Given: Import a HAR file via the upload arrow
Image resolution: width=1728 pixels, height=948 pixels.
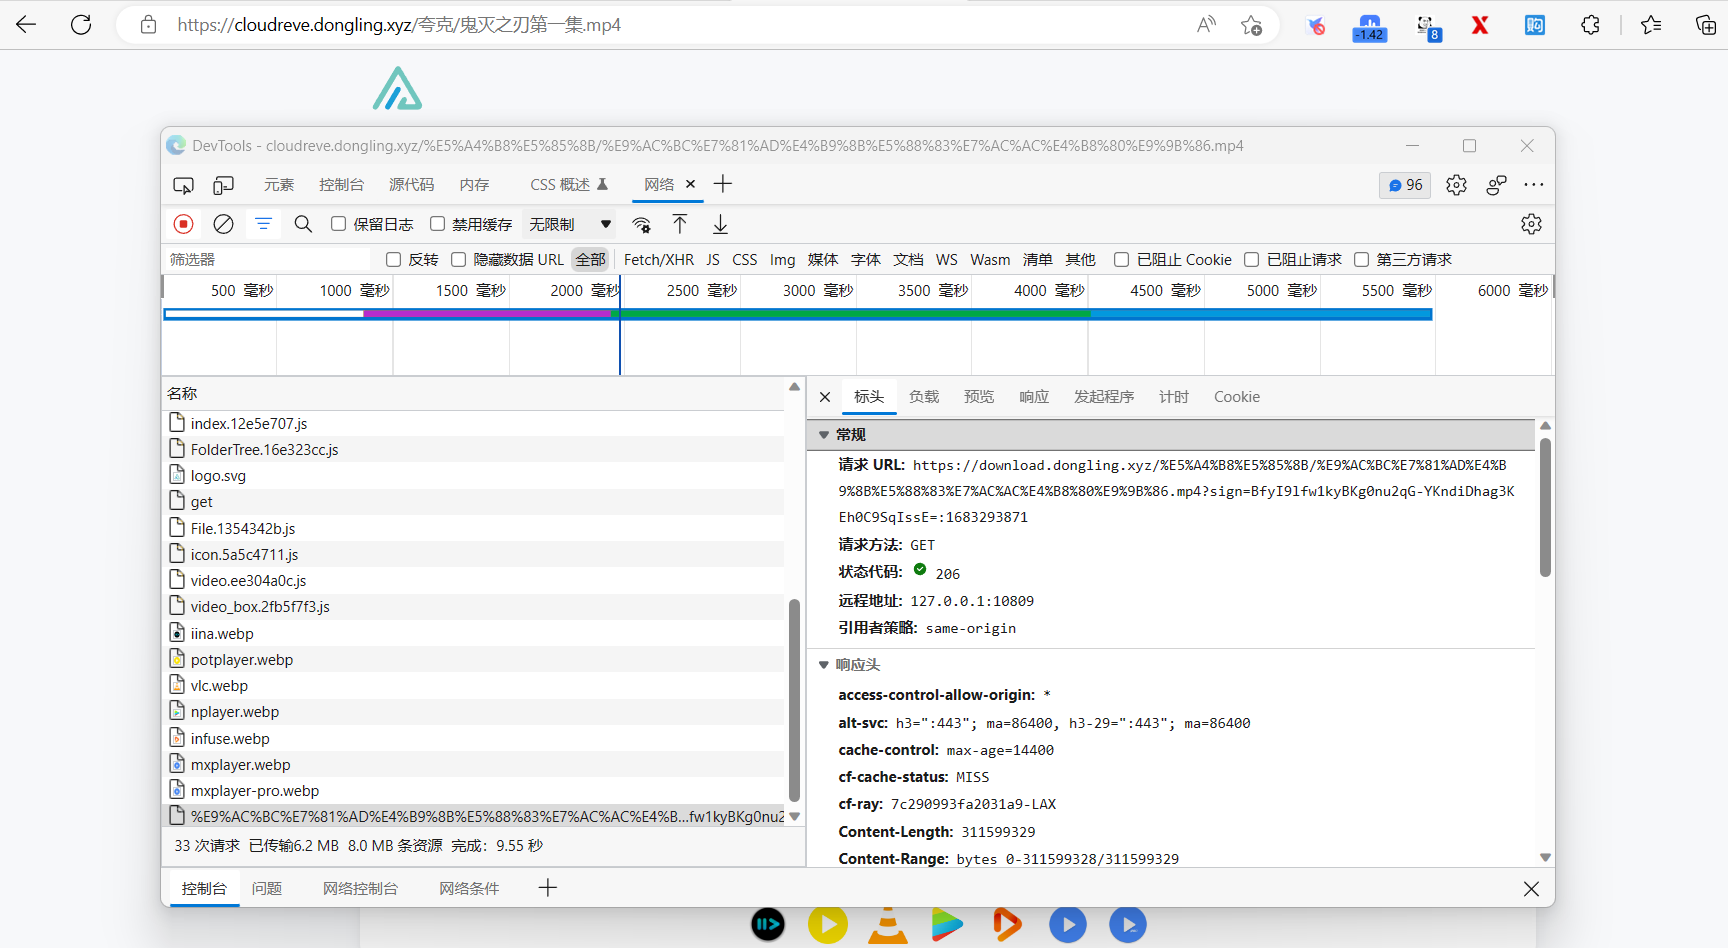Looking at the screenshot, I should 681,223.
